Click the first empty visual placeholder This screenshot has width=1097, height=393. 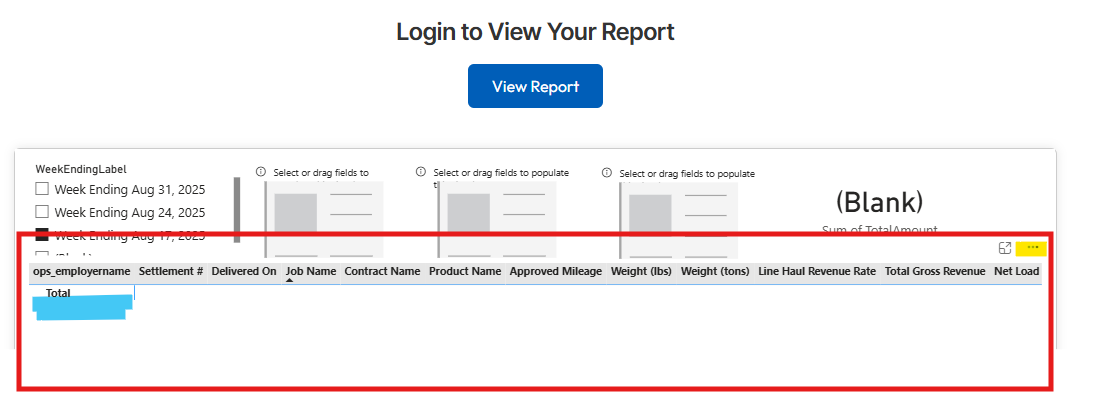(x=324, y=220)
